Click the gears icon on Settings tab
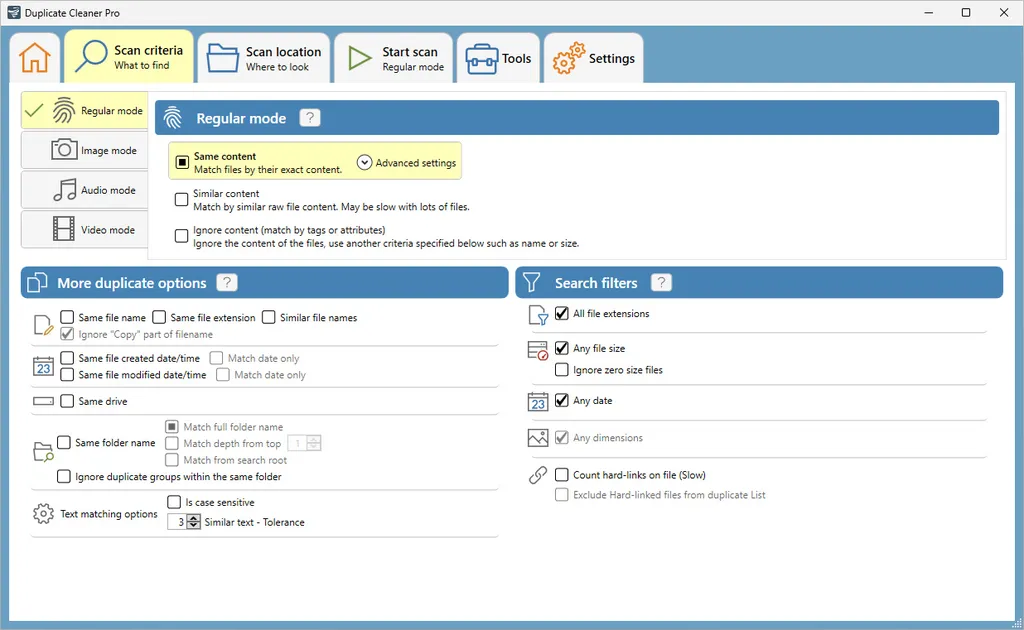 568,58
